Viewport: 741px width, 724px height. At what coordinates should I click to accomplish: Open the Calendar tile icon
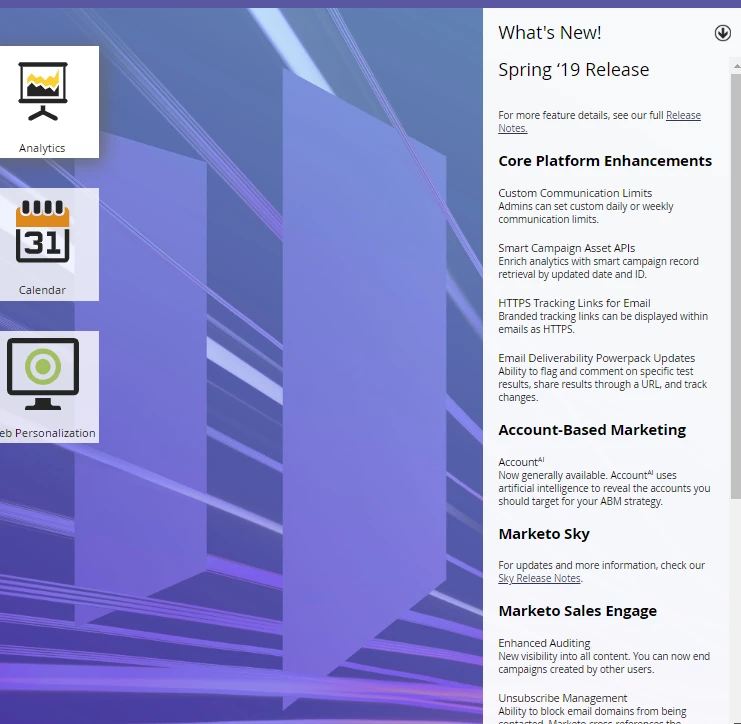click(43, 231)
